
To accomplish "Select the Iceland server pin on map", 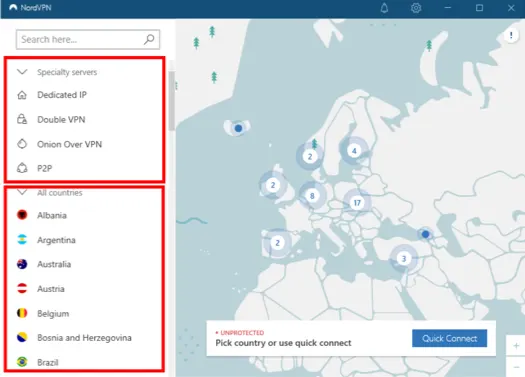I will pyautogui.click(x=238, y=128).
